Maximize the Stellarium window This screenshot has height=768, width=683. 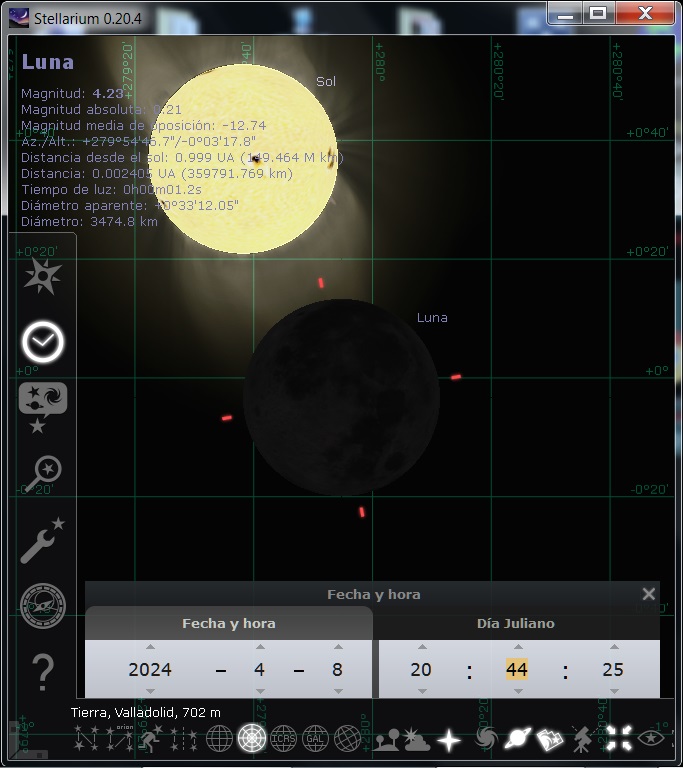pos(598,14)
